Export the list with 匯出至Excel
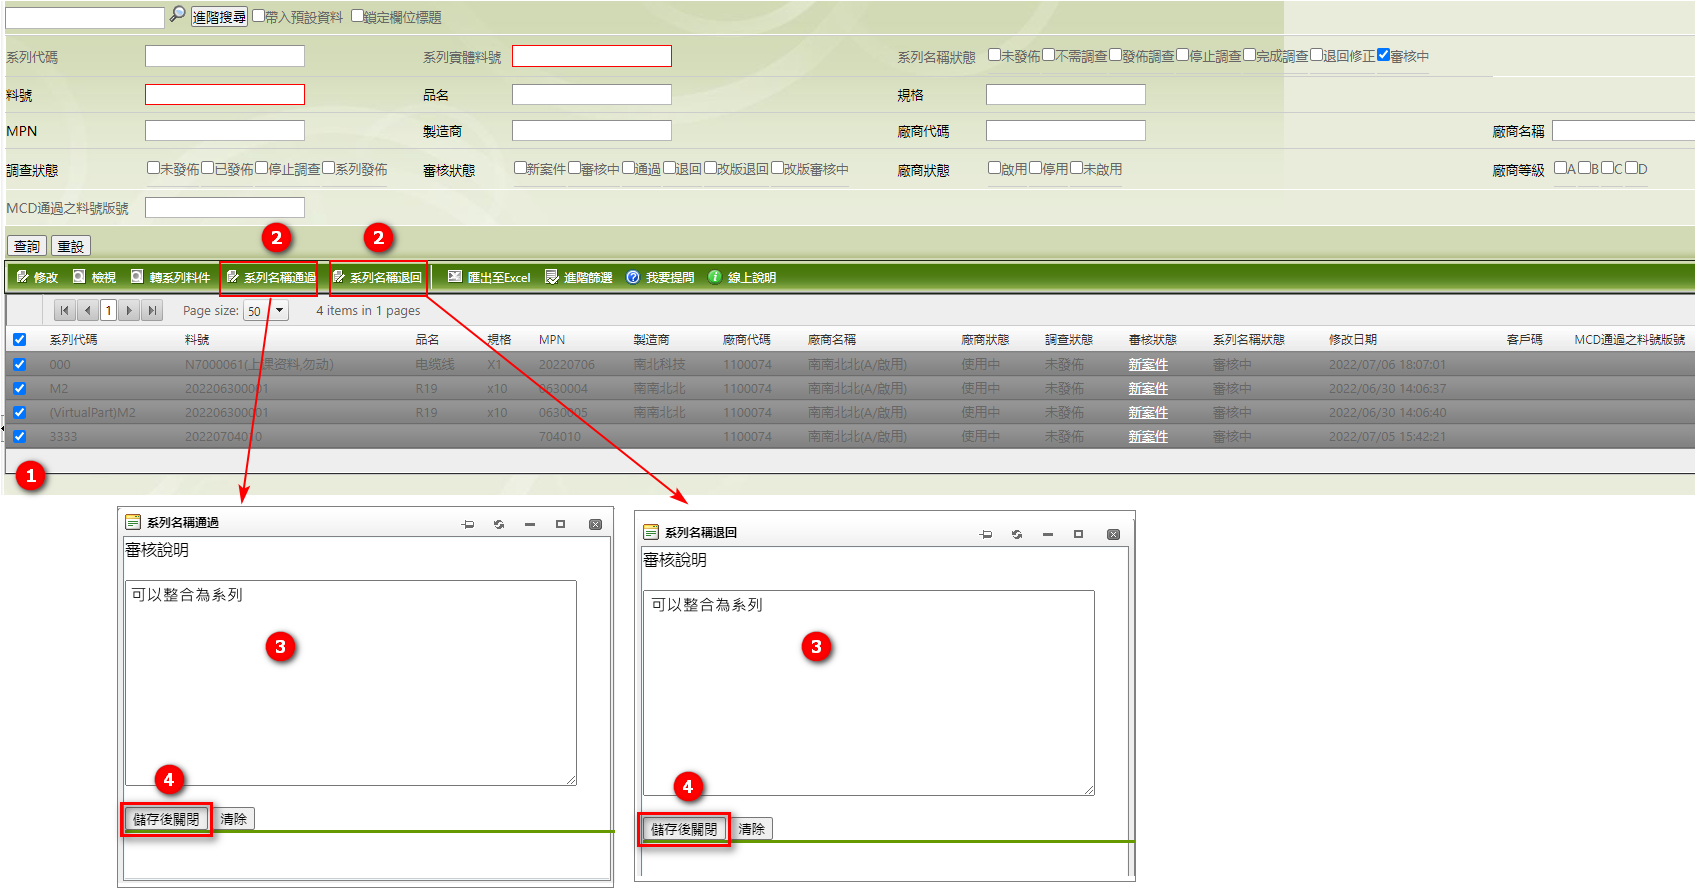Screen dimensions: 1698x890 pos(489,277)
